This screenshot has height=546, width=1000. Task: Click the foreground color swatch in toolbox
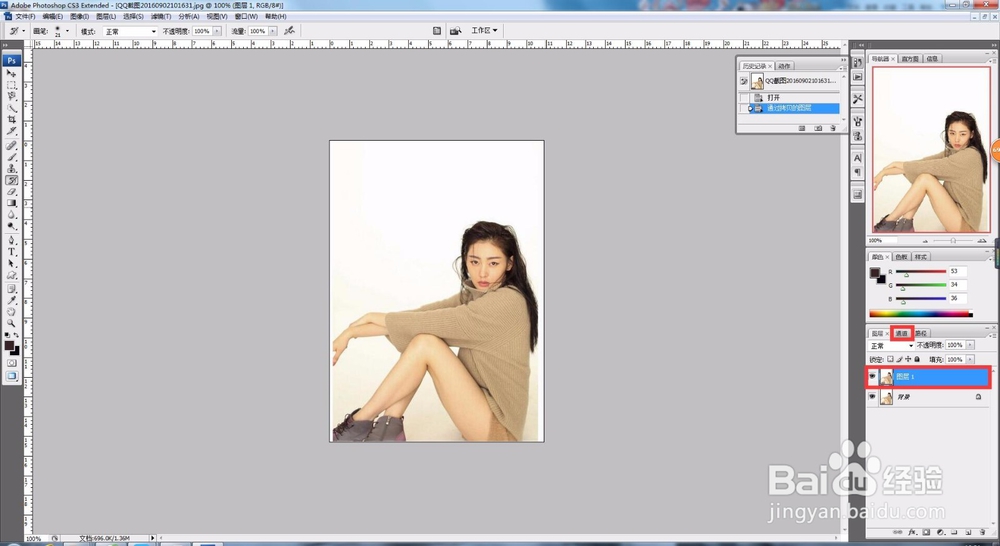pyautogui.click(x=9, y=345)
